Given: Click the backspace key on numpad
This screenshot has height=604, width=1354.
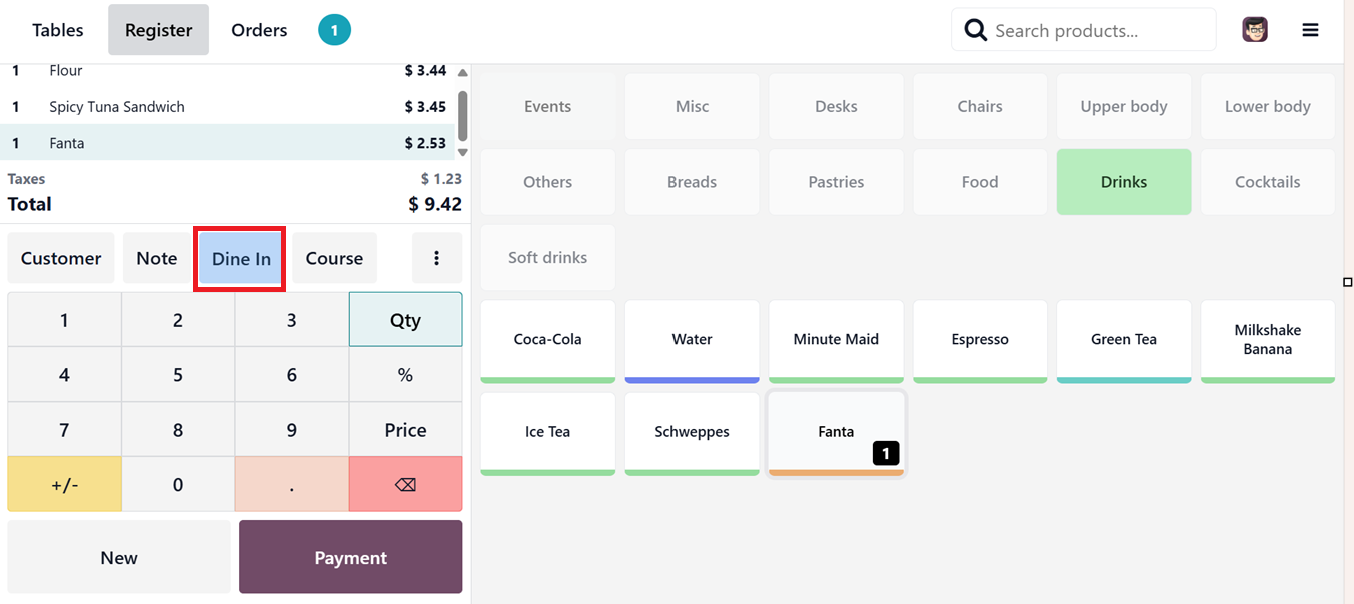Looking at the screenshot, I should tap(405, 485).
